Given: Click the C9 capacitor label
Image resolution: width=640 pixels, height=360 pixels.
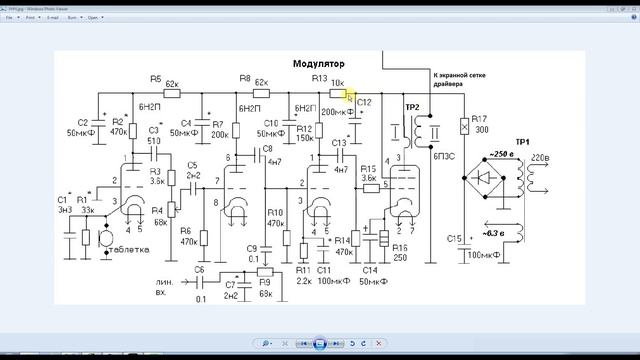Looking at the screenshot, I should point(252,249).
